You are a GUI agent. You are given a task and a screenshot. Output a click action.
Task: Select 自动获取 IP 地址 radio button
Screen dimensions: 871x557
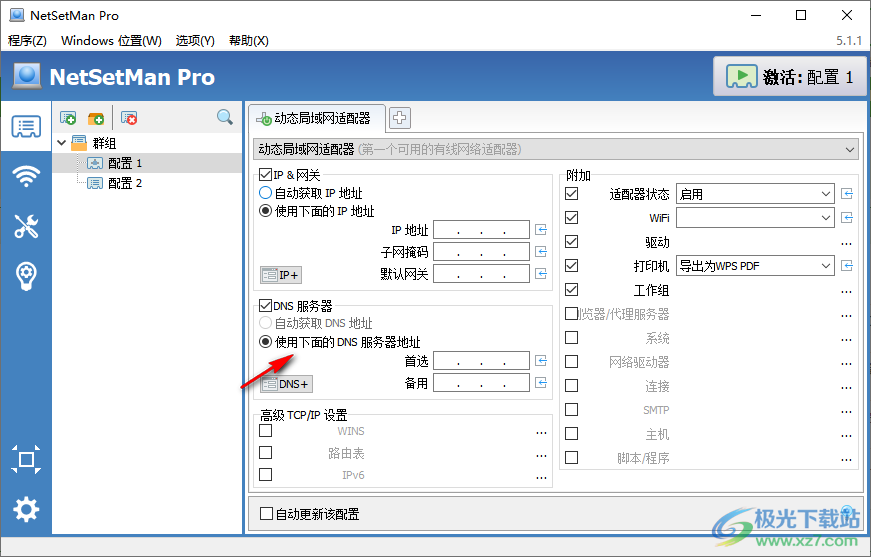click(266, 193)
